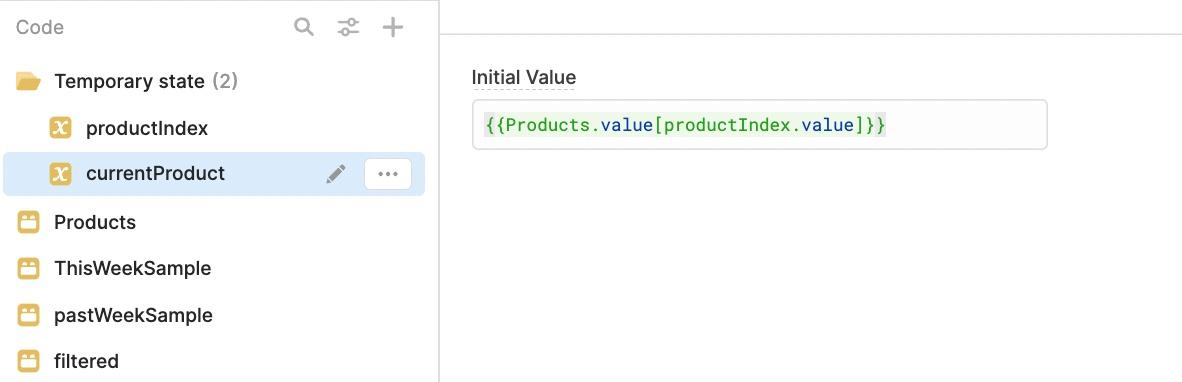Click the pastWeekSample transformer icon

coord(29,315)
